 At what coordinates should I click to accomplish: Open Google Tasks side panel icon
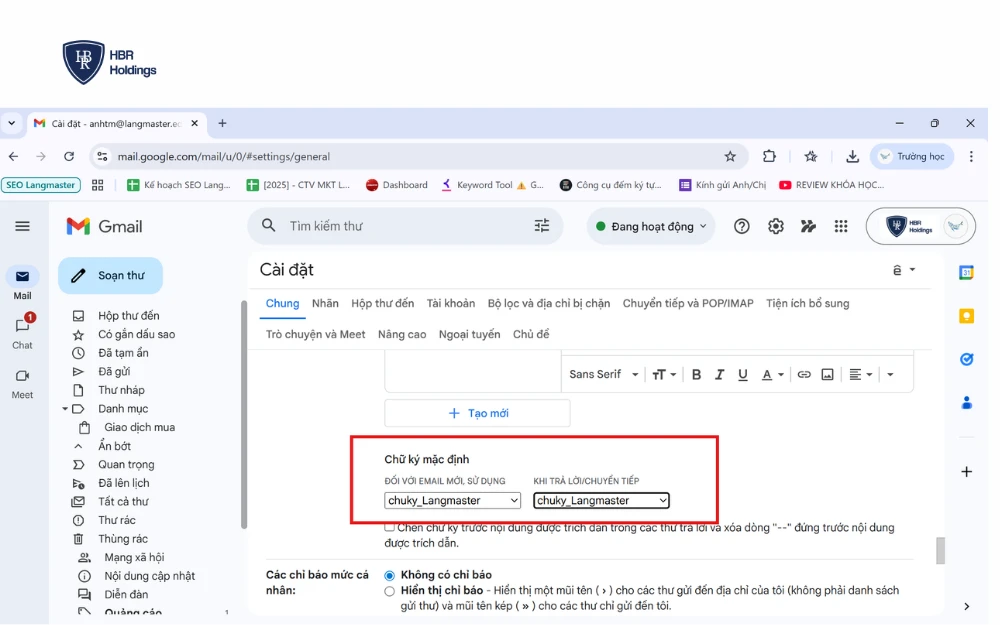966,359
